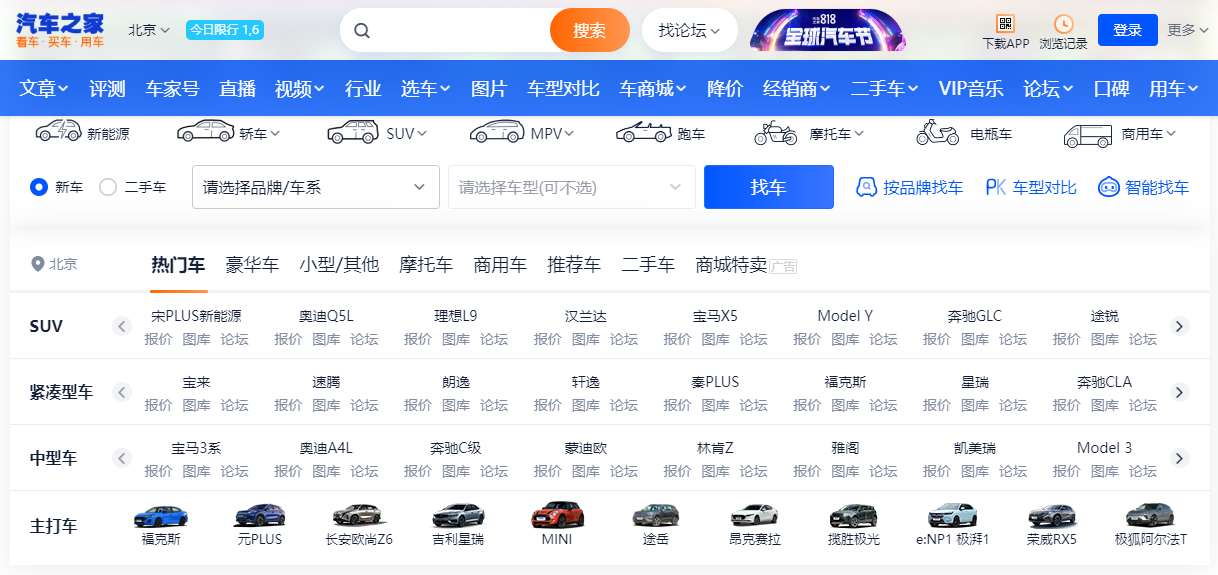
Task: Open the red MINI car thumbnail
Action: (557, 514)
